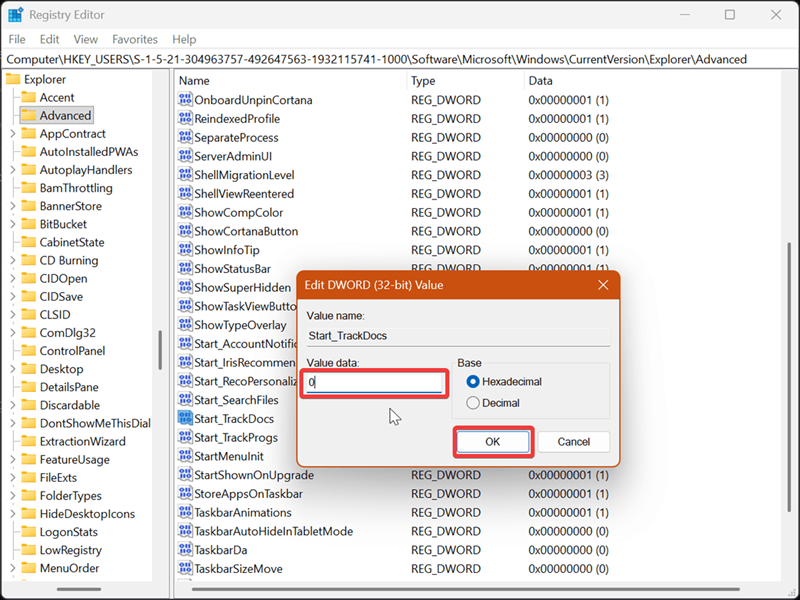The height and width of the screenshot is (600, 800).
Task: Click the Explorer folder icon in tree
Action: [13, 79]
